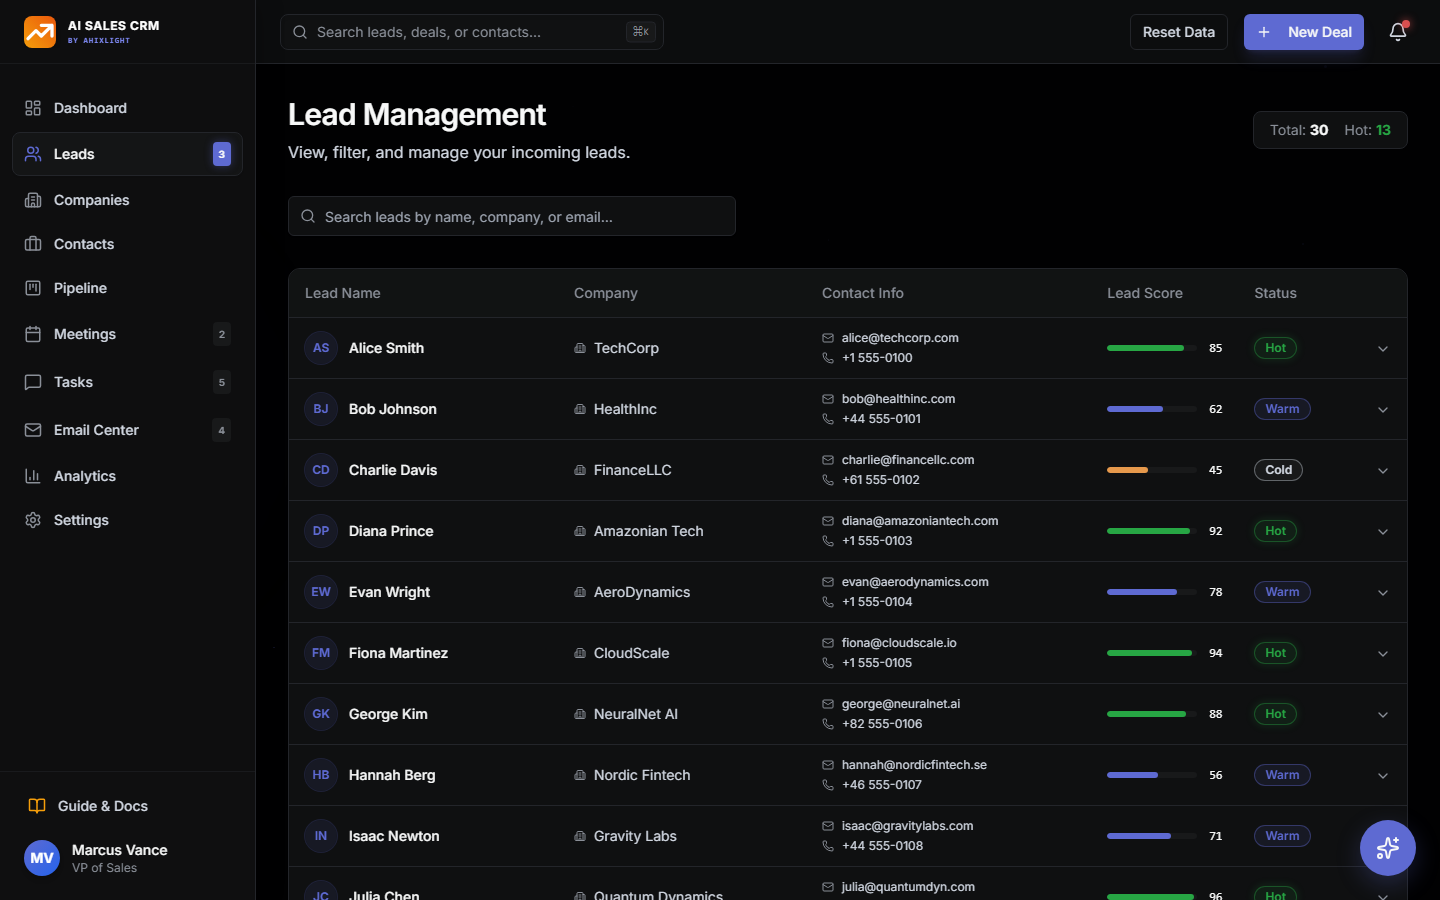Create a New Deal
Image resolution: width=1440 pixels, height=900 pixels.
pos(1304,32)
